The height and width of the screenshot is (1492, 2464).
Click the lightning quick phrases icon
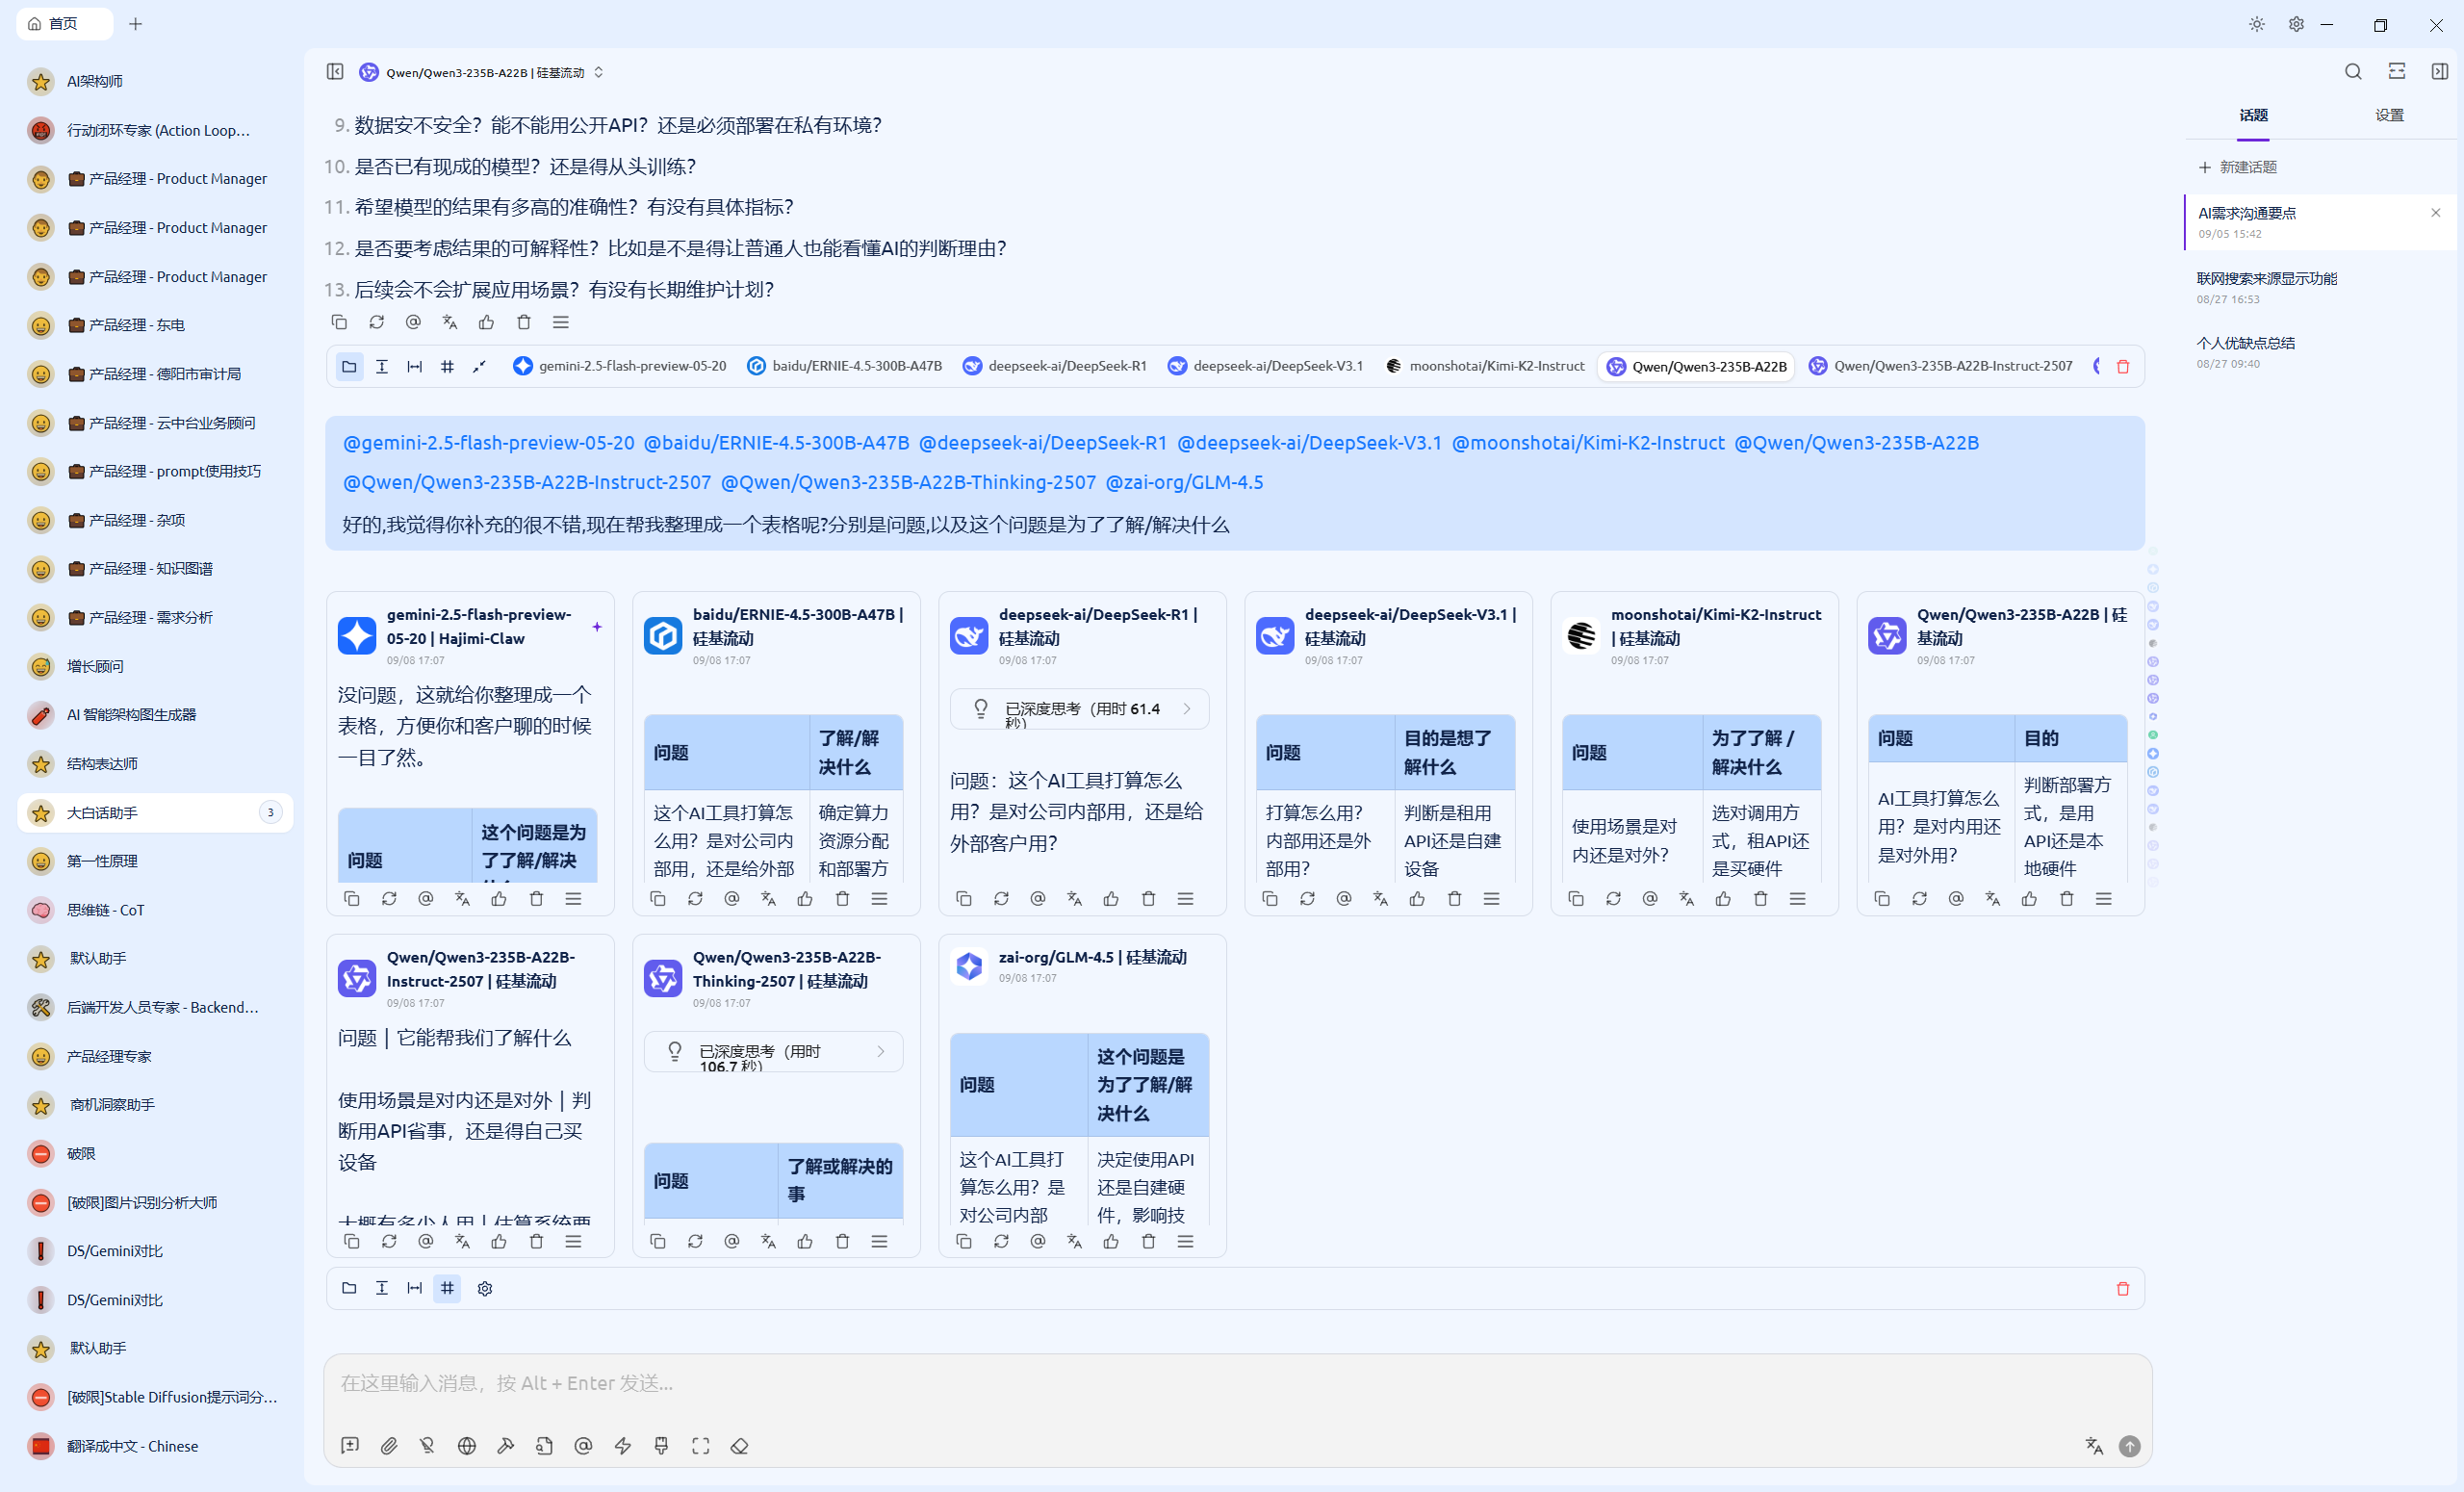622,1445
